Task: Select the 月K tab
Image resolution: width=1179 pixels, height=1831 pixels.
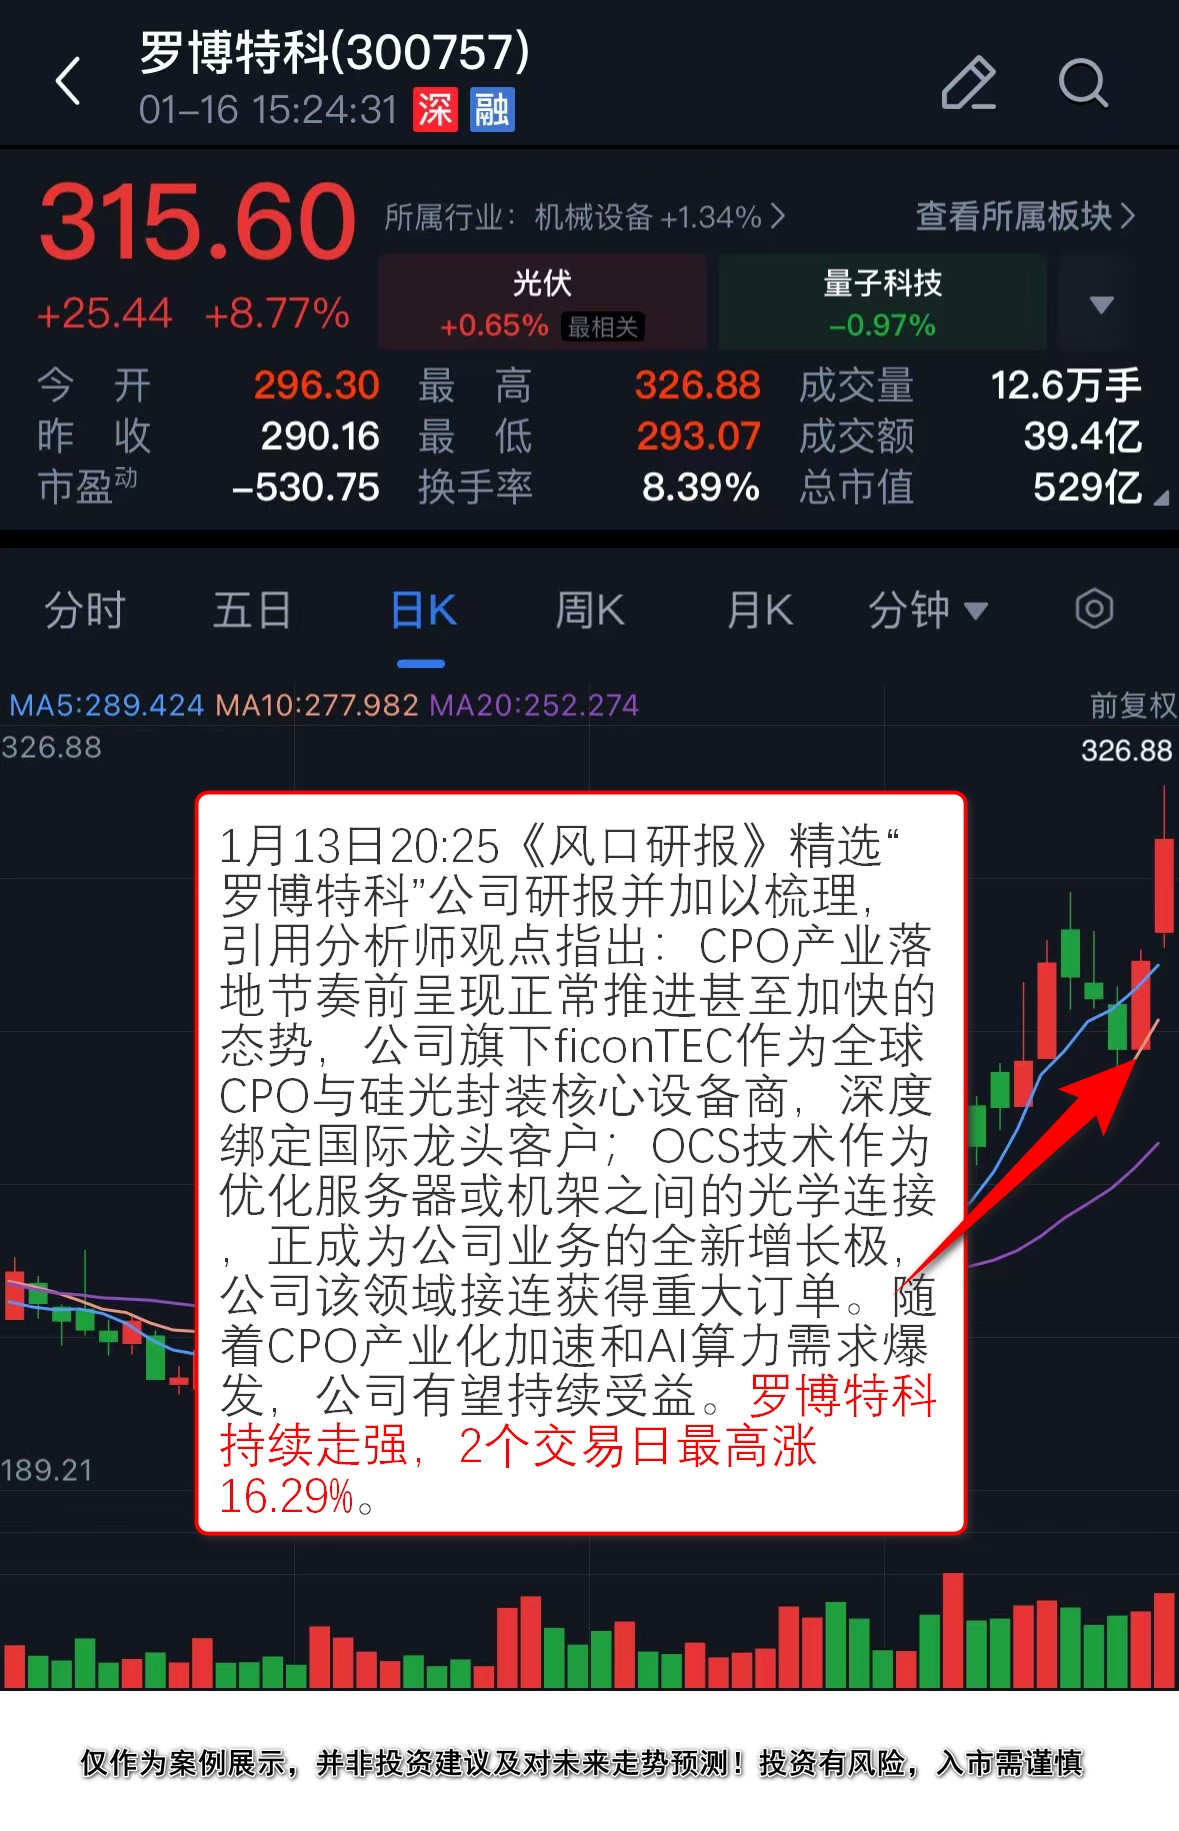Action: pyautogui.click(x=760, y=609)
